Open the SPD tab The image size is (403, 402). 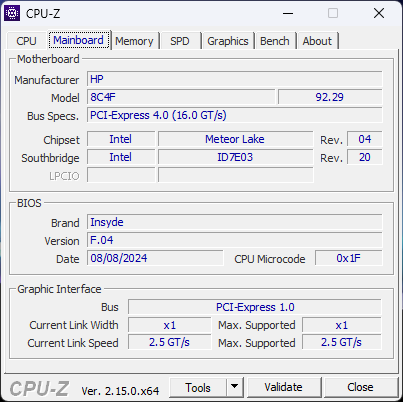pyautogui.click(x=180, y=41)
